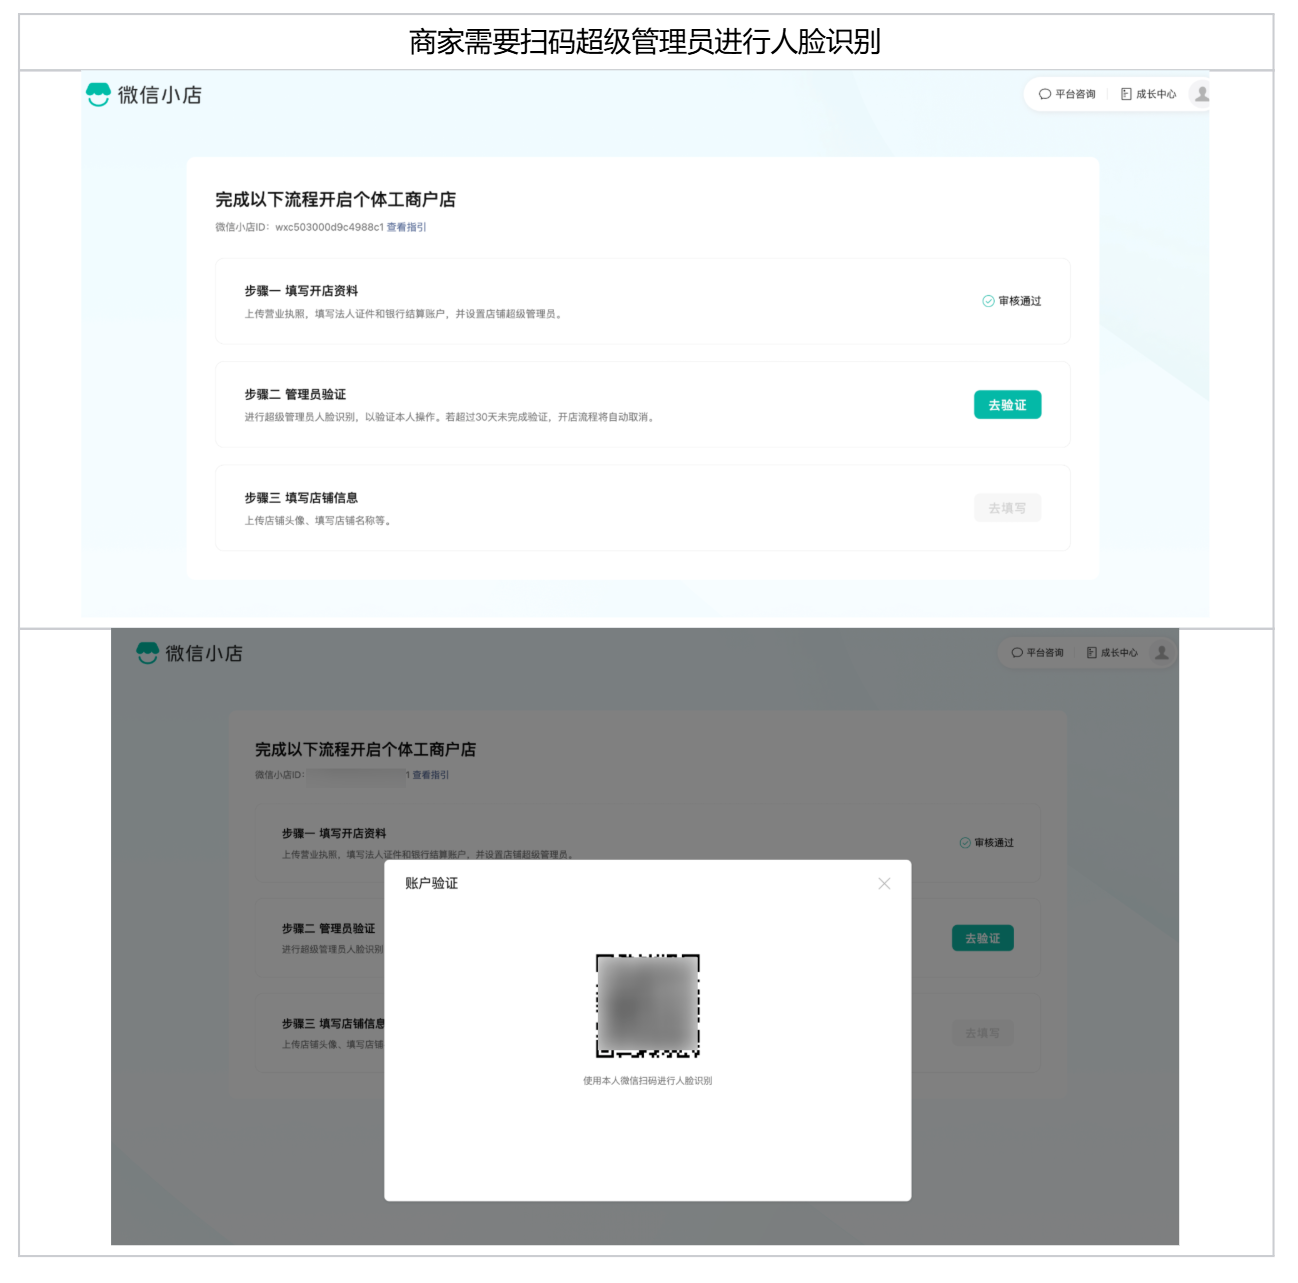The image size is (1298, 1283).
Task: Select 步骤三 填写店铺信息 heading on the dimmed page
Action: [333, 1024]
